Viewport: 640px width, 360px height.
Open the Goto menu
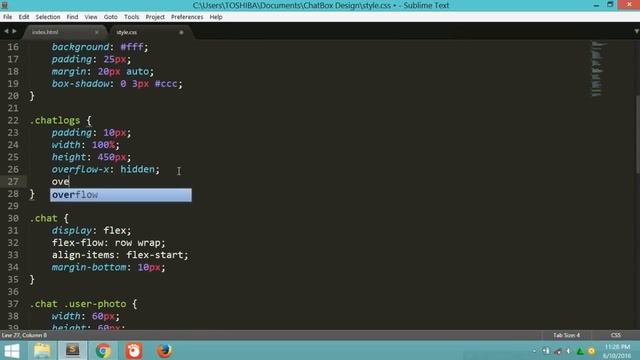coord(111,17)
